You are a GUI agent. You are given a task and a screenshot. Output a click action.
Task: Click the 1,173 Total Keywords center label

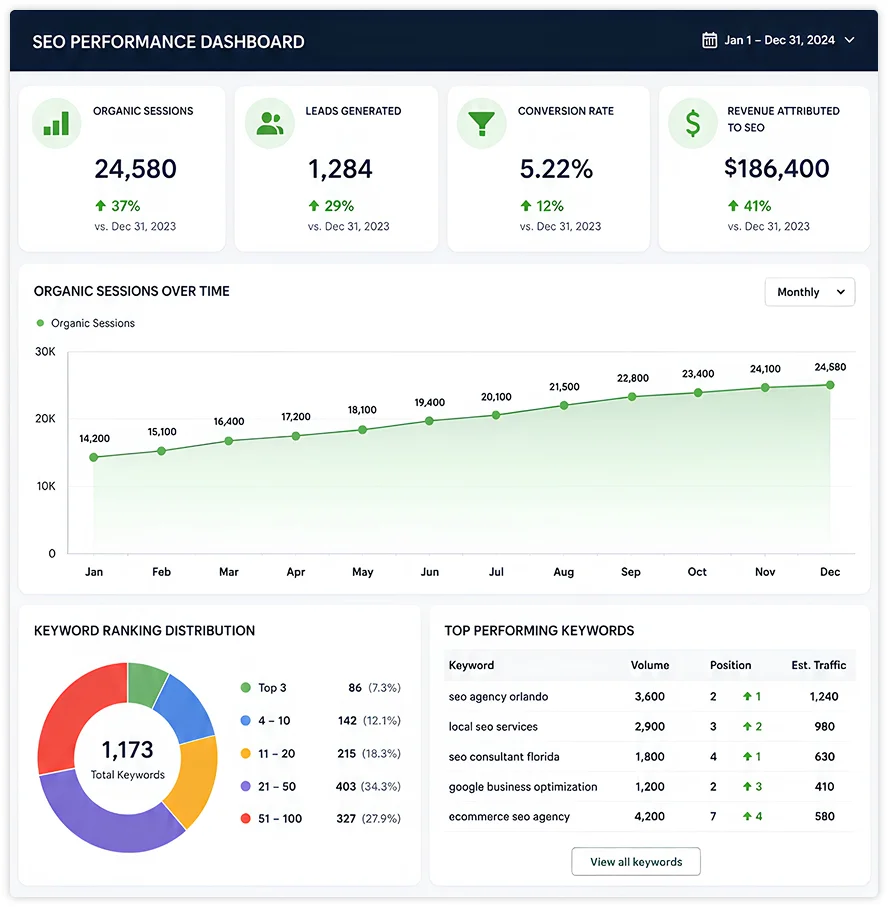click(x=127, y=759)
